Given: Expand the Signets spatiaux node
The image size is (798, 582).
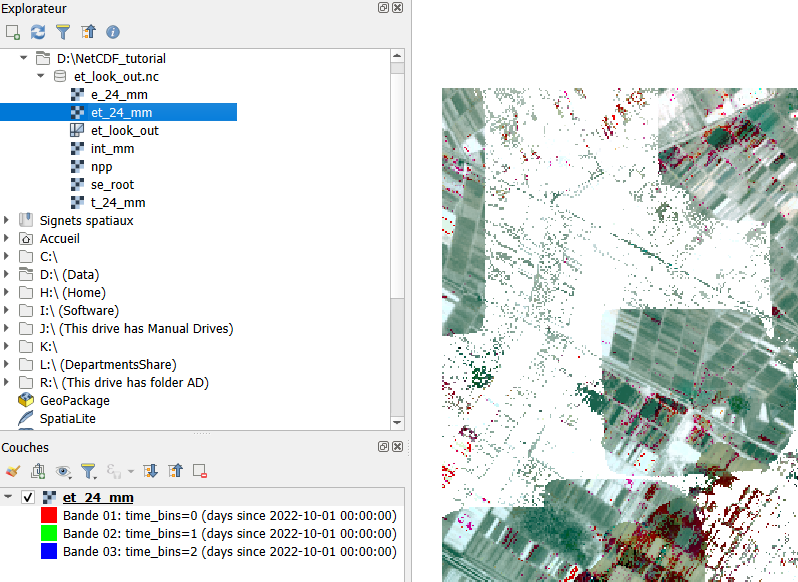Looking at the screenshot, I should 8,221.
